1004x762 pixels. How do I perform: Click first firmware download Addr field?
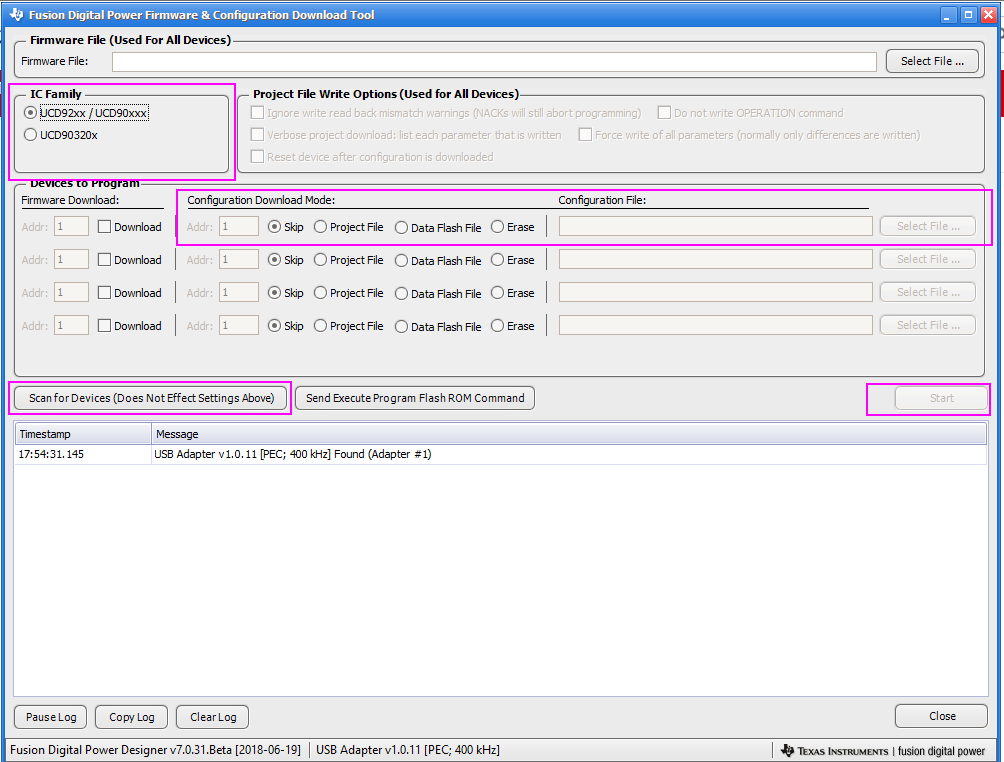[x=71, y=227]
